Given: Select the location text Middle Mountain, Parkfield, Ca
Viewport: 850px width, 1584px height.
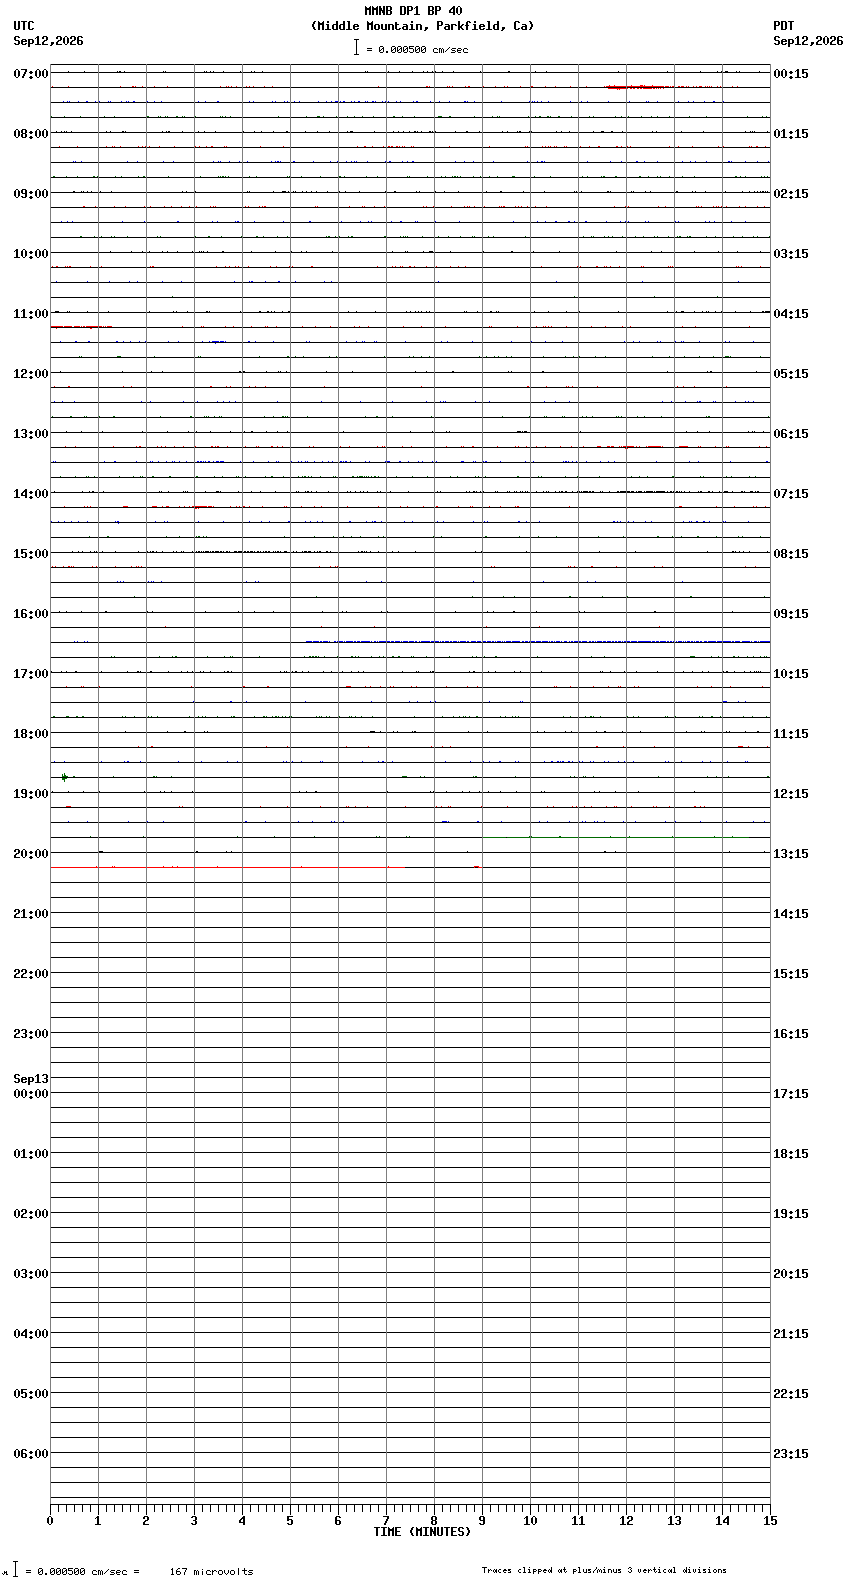Looking at the screenshot, I should [422, 26].
